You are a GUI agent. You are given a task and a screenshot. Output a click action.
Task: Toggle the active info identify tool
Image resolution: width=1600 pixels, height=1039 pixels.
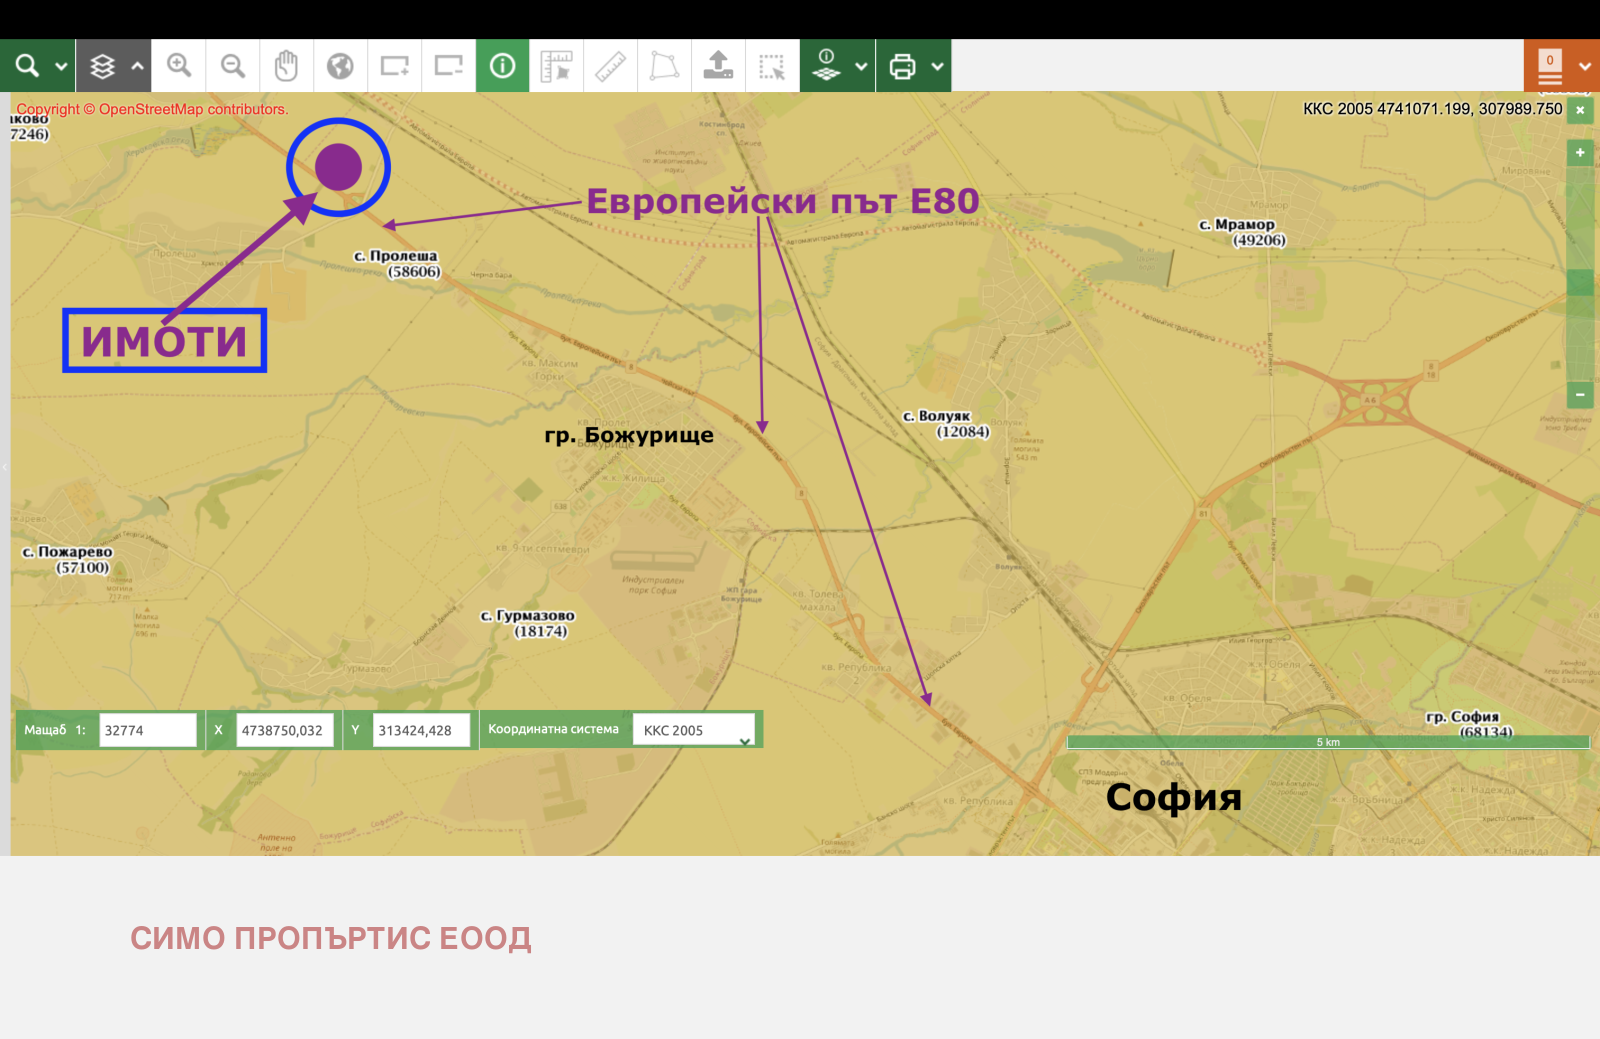tap(502, 66)
